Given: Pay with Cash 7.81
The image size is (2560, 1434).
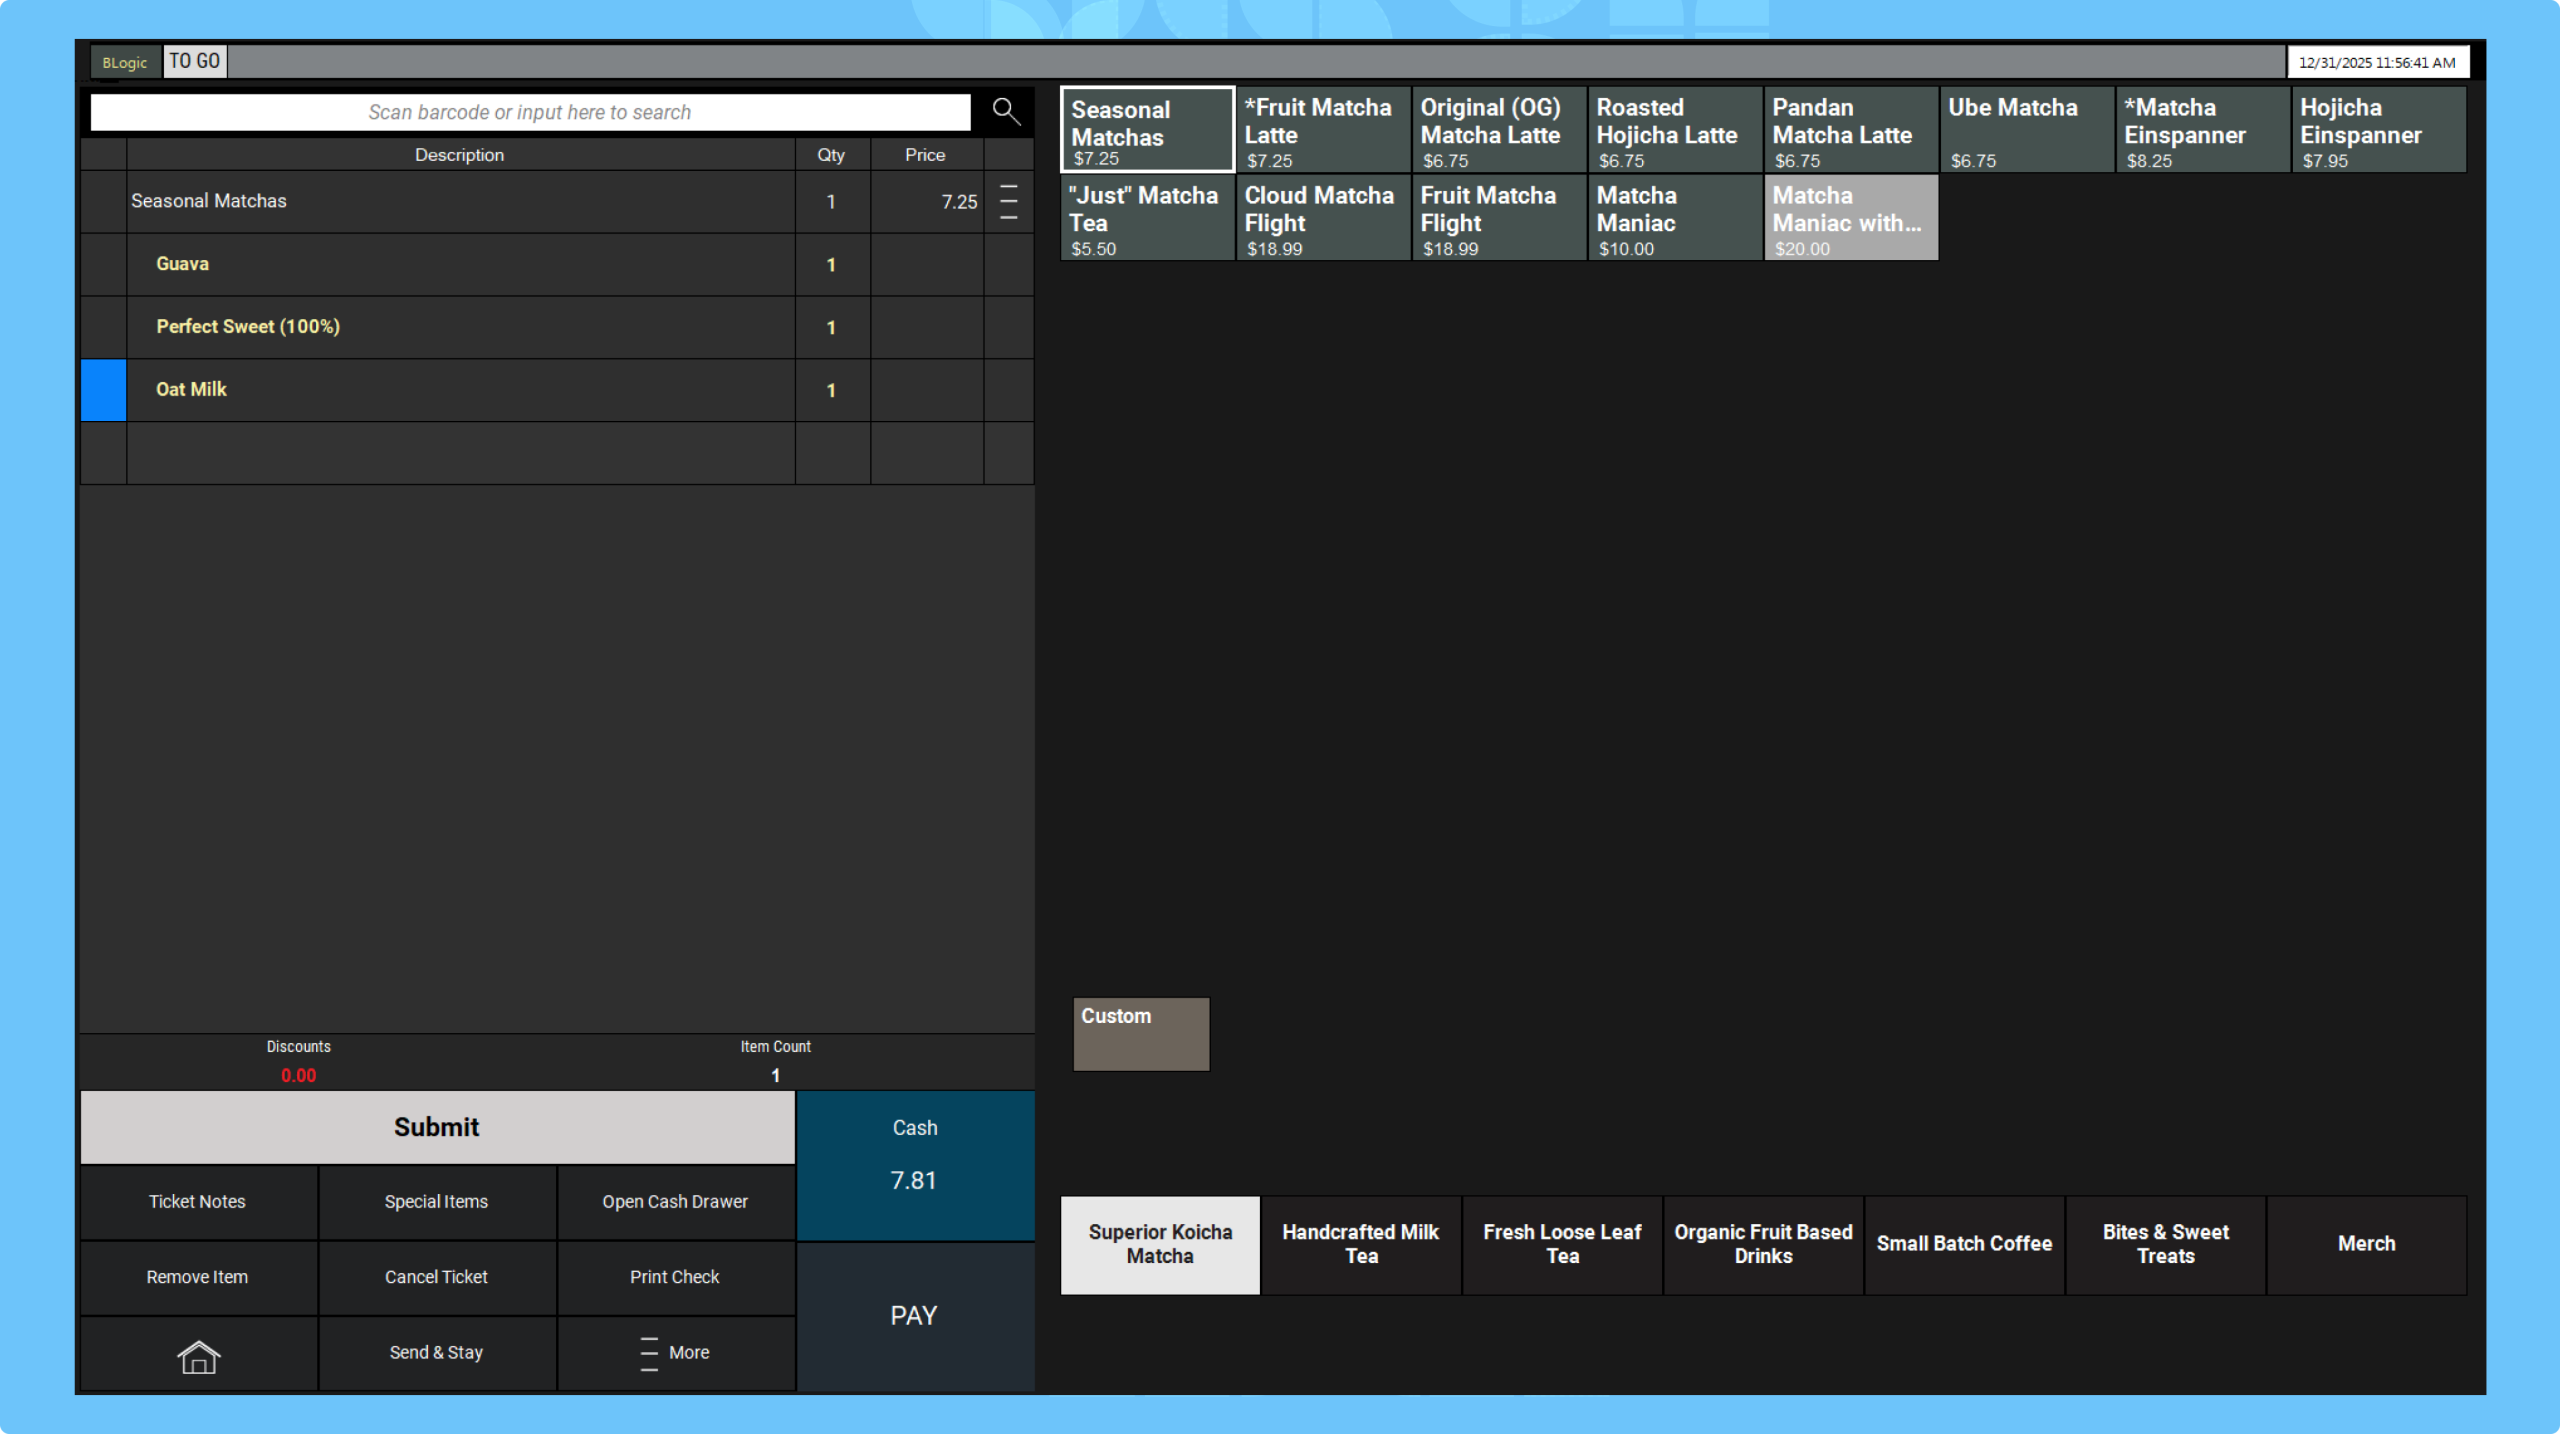Looking at the screenshot, I should tap(915, 1166).
